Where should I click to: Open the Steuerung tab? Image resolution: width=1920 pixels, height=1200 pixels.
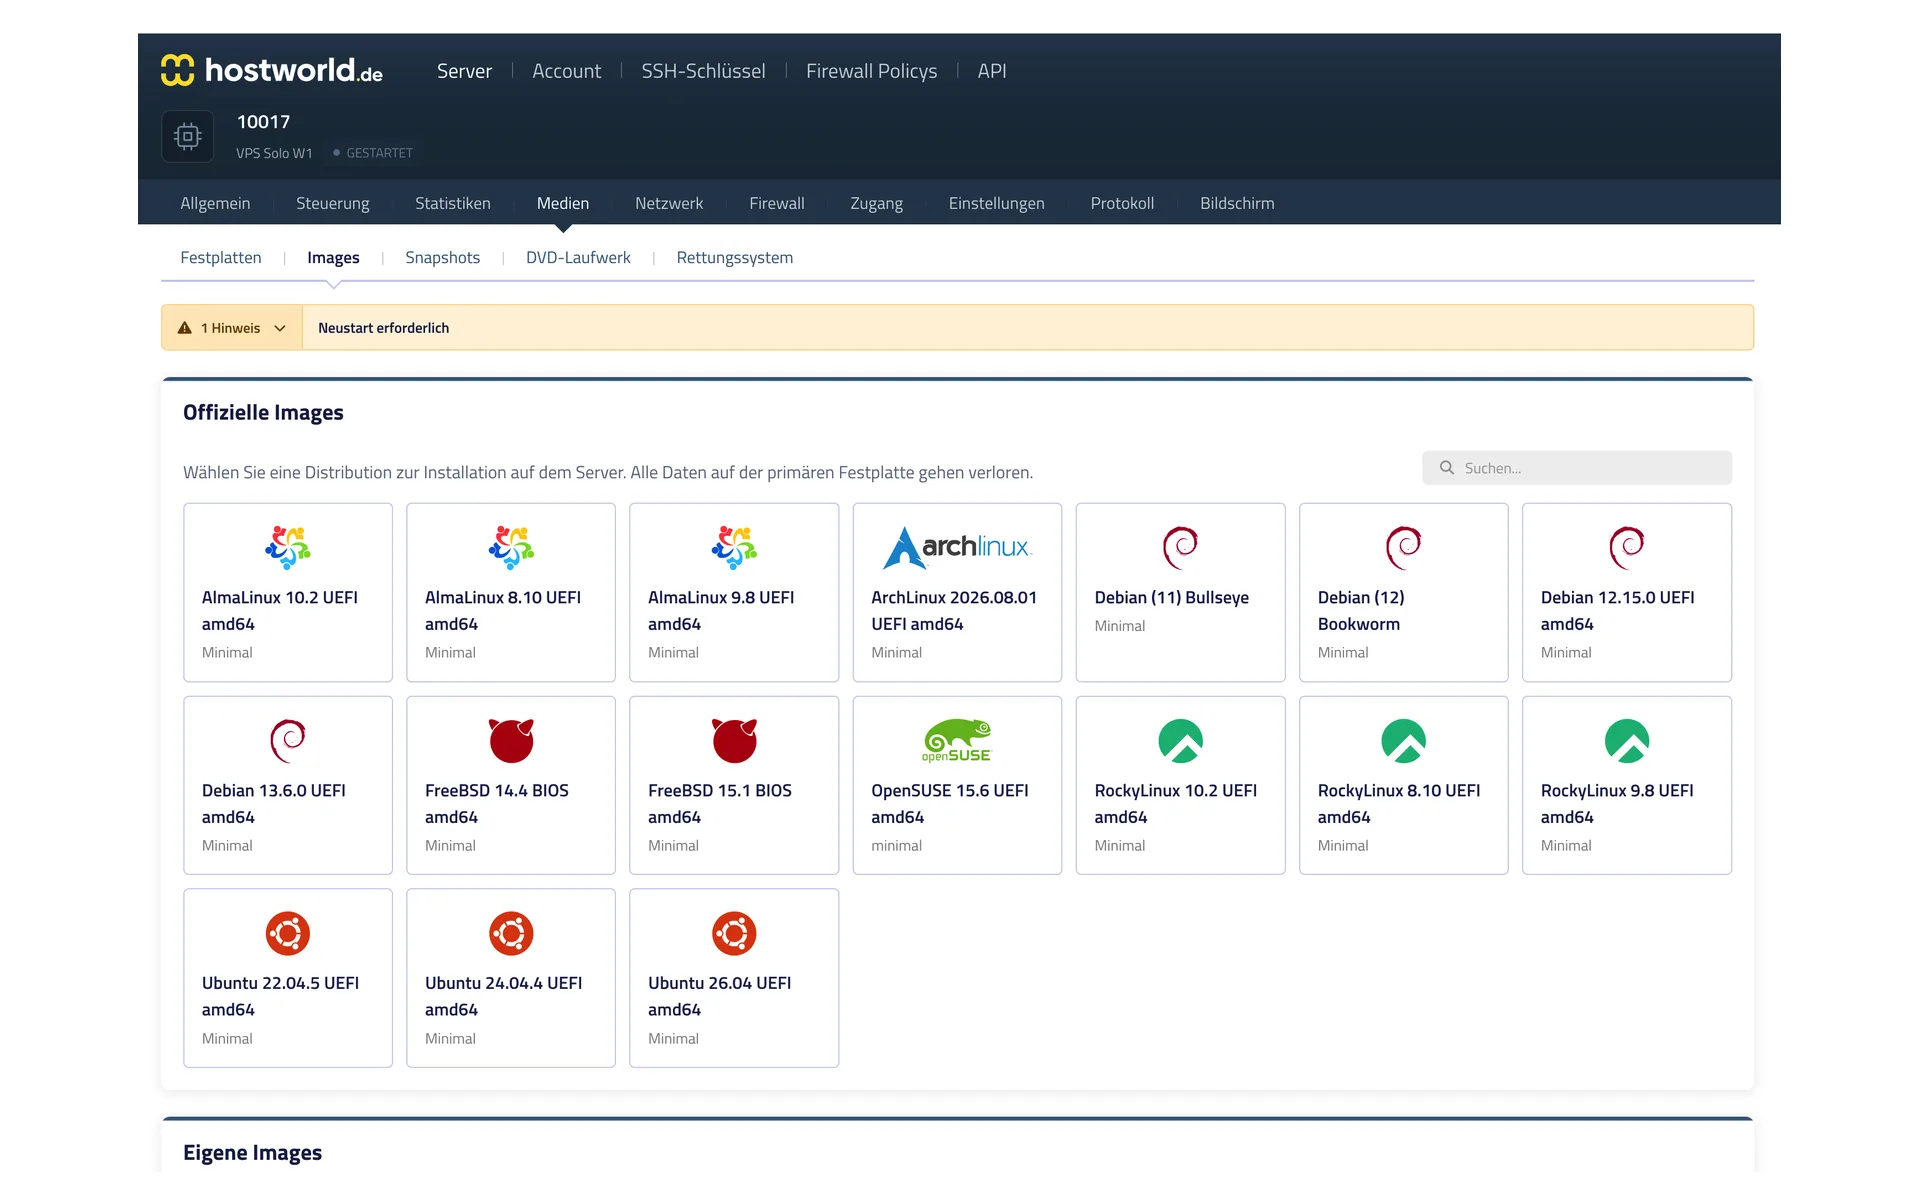(x=333, y=203)
